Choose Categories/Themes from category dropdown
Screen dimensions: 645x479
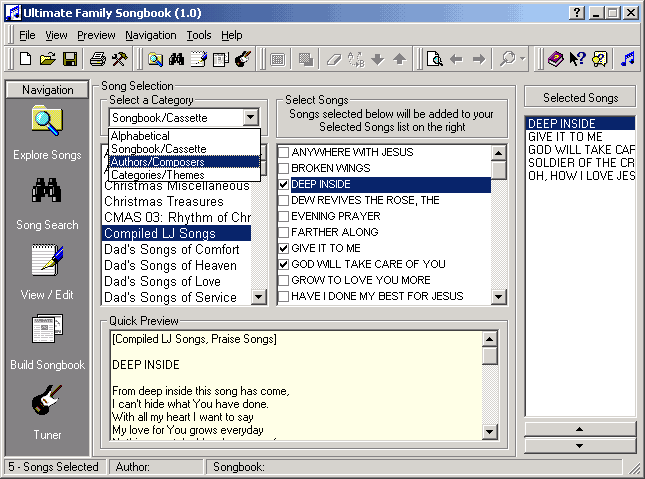pyautogui.click(x=158, y=175)
